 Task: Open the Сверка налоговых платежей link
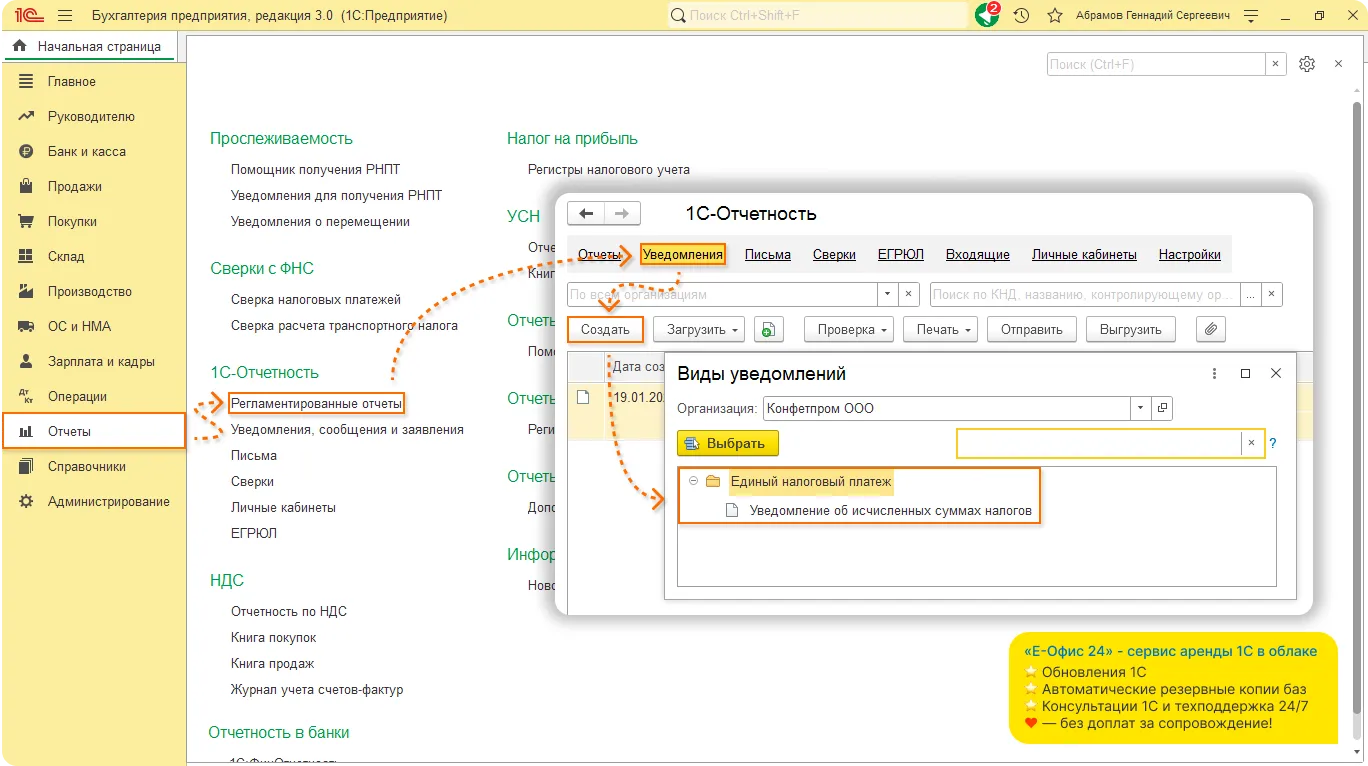315,299
